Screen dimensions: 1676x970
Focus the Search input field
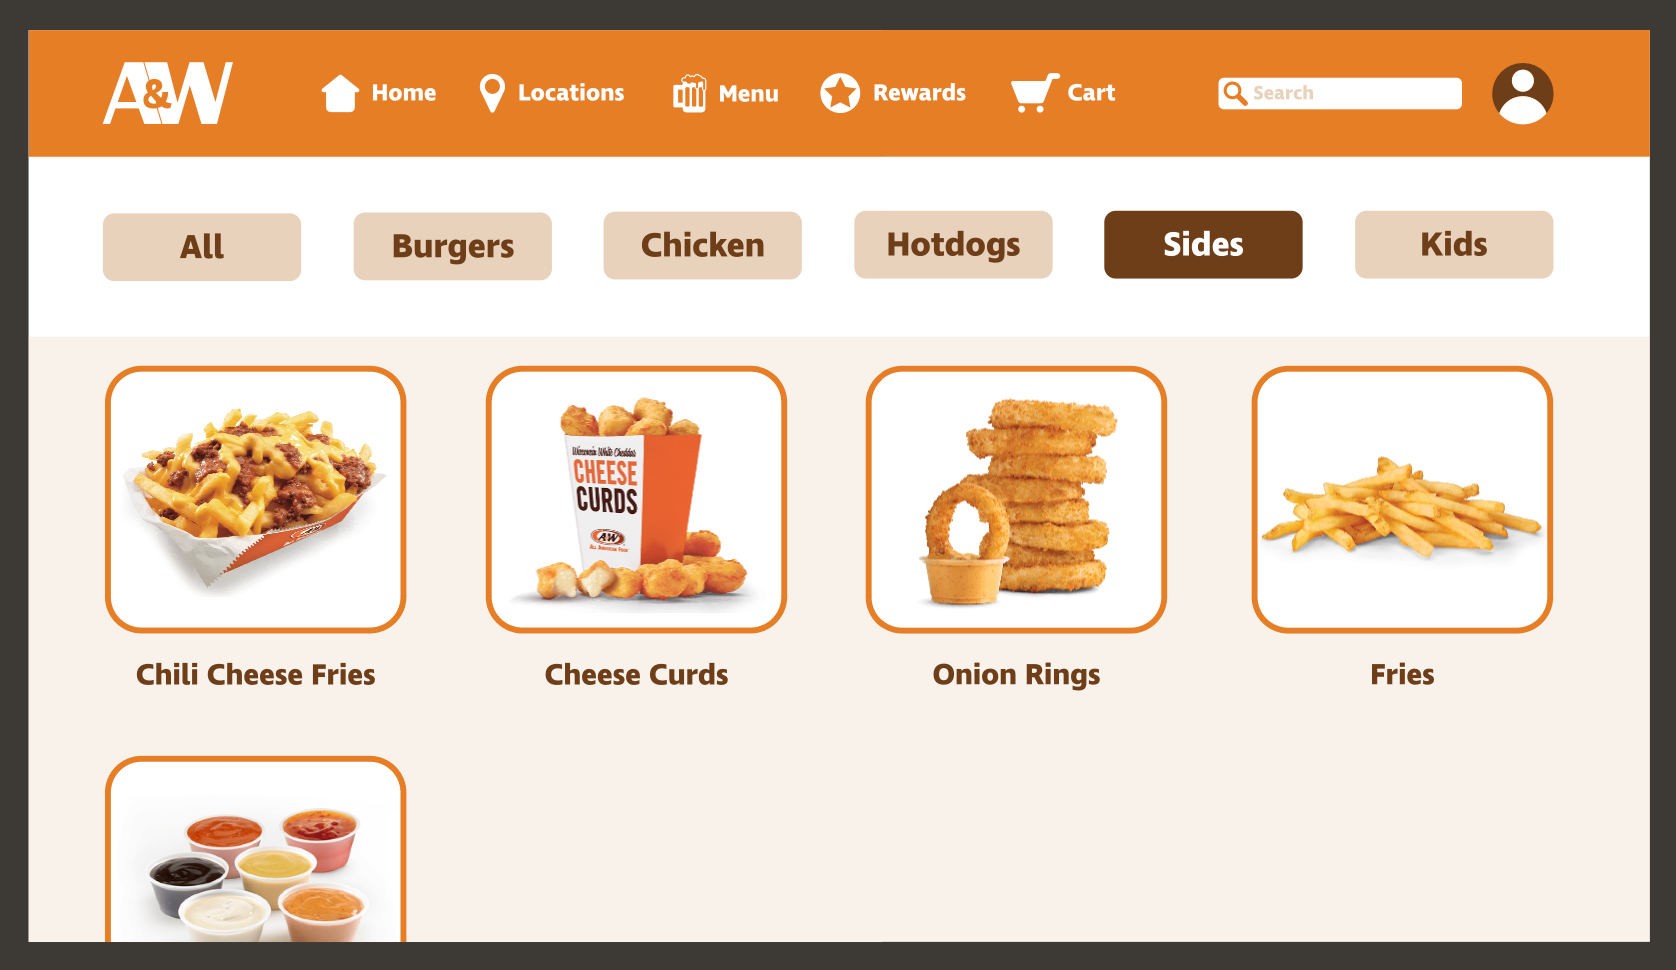pyautogui.click(x=1340, y=93)
